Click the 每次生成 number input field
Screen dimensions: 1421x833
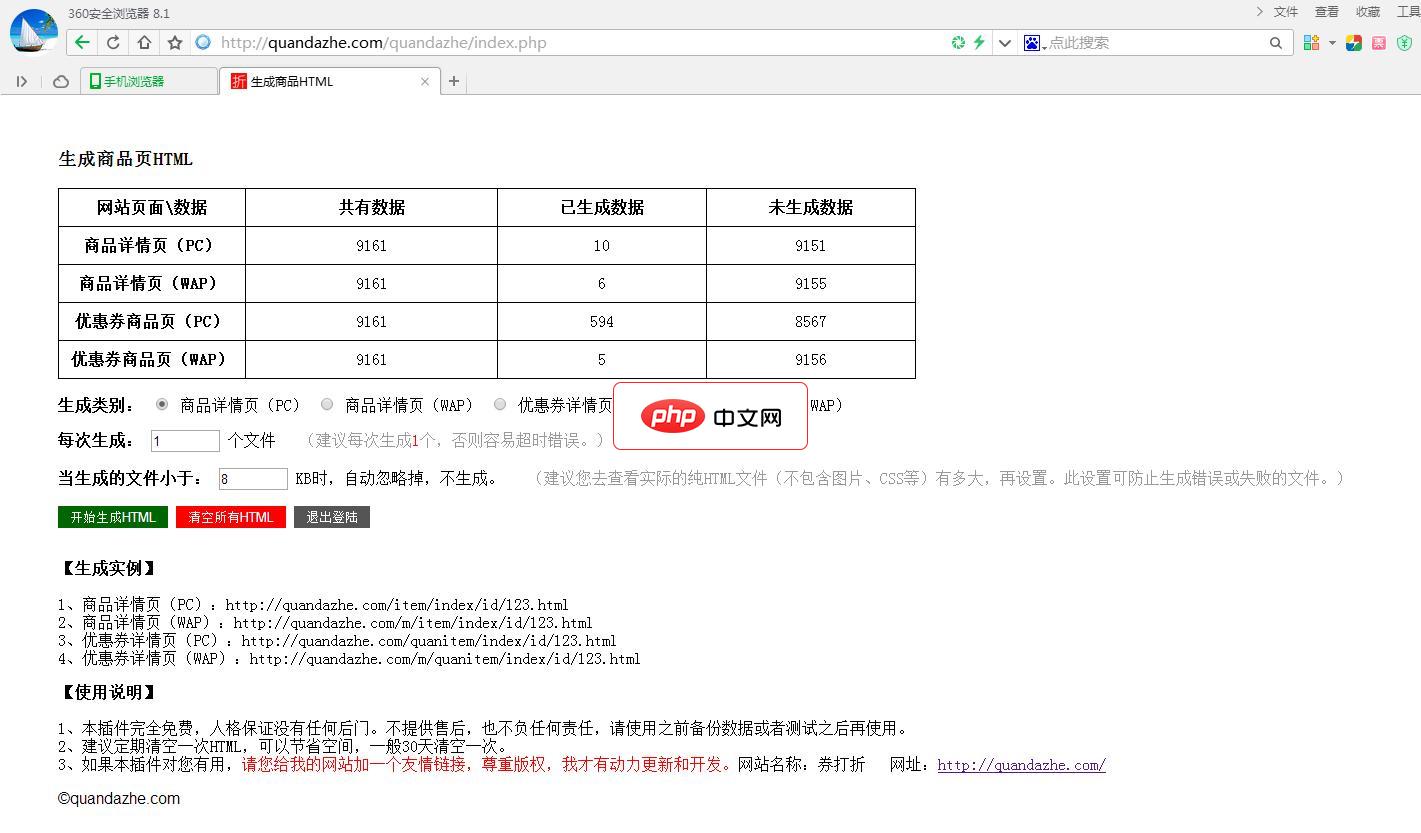[184, 440]
